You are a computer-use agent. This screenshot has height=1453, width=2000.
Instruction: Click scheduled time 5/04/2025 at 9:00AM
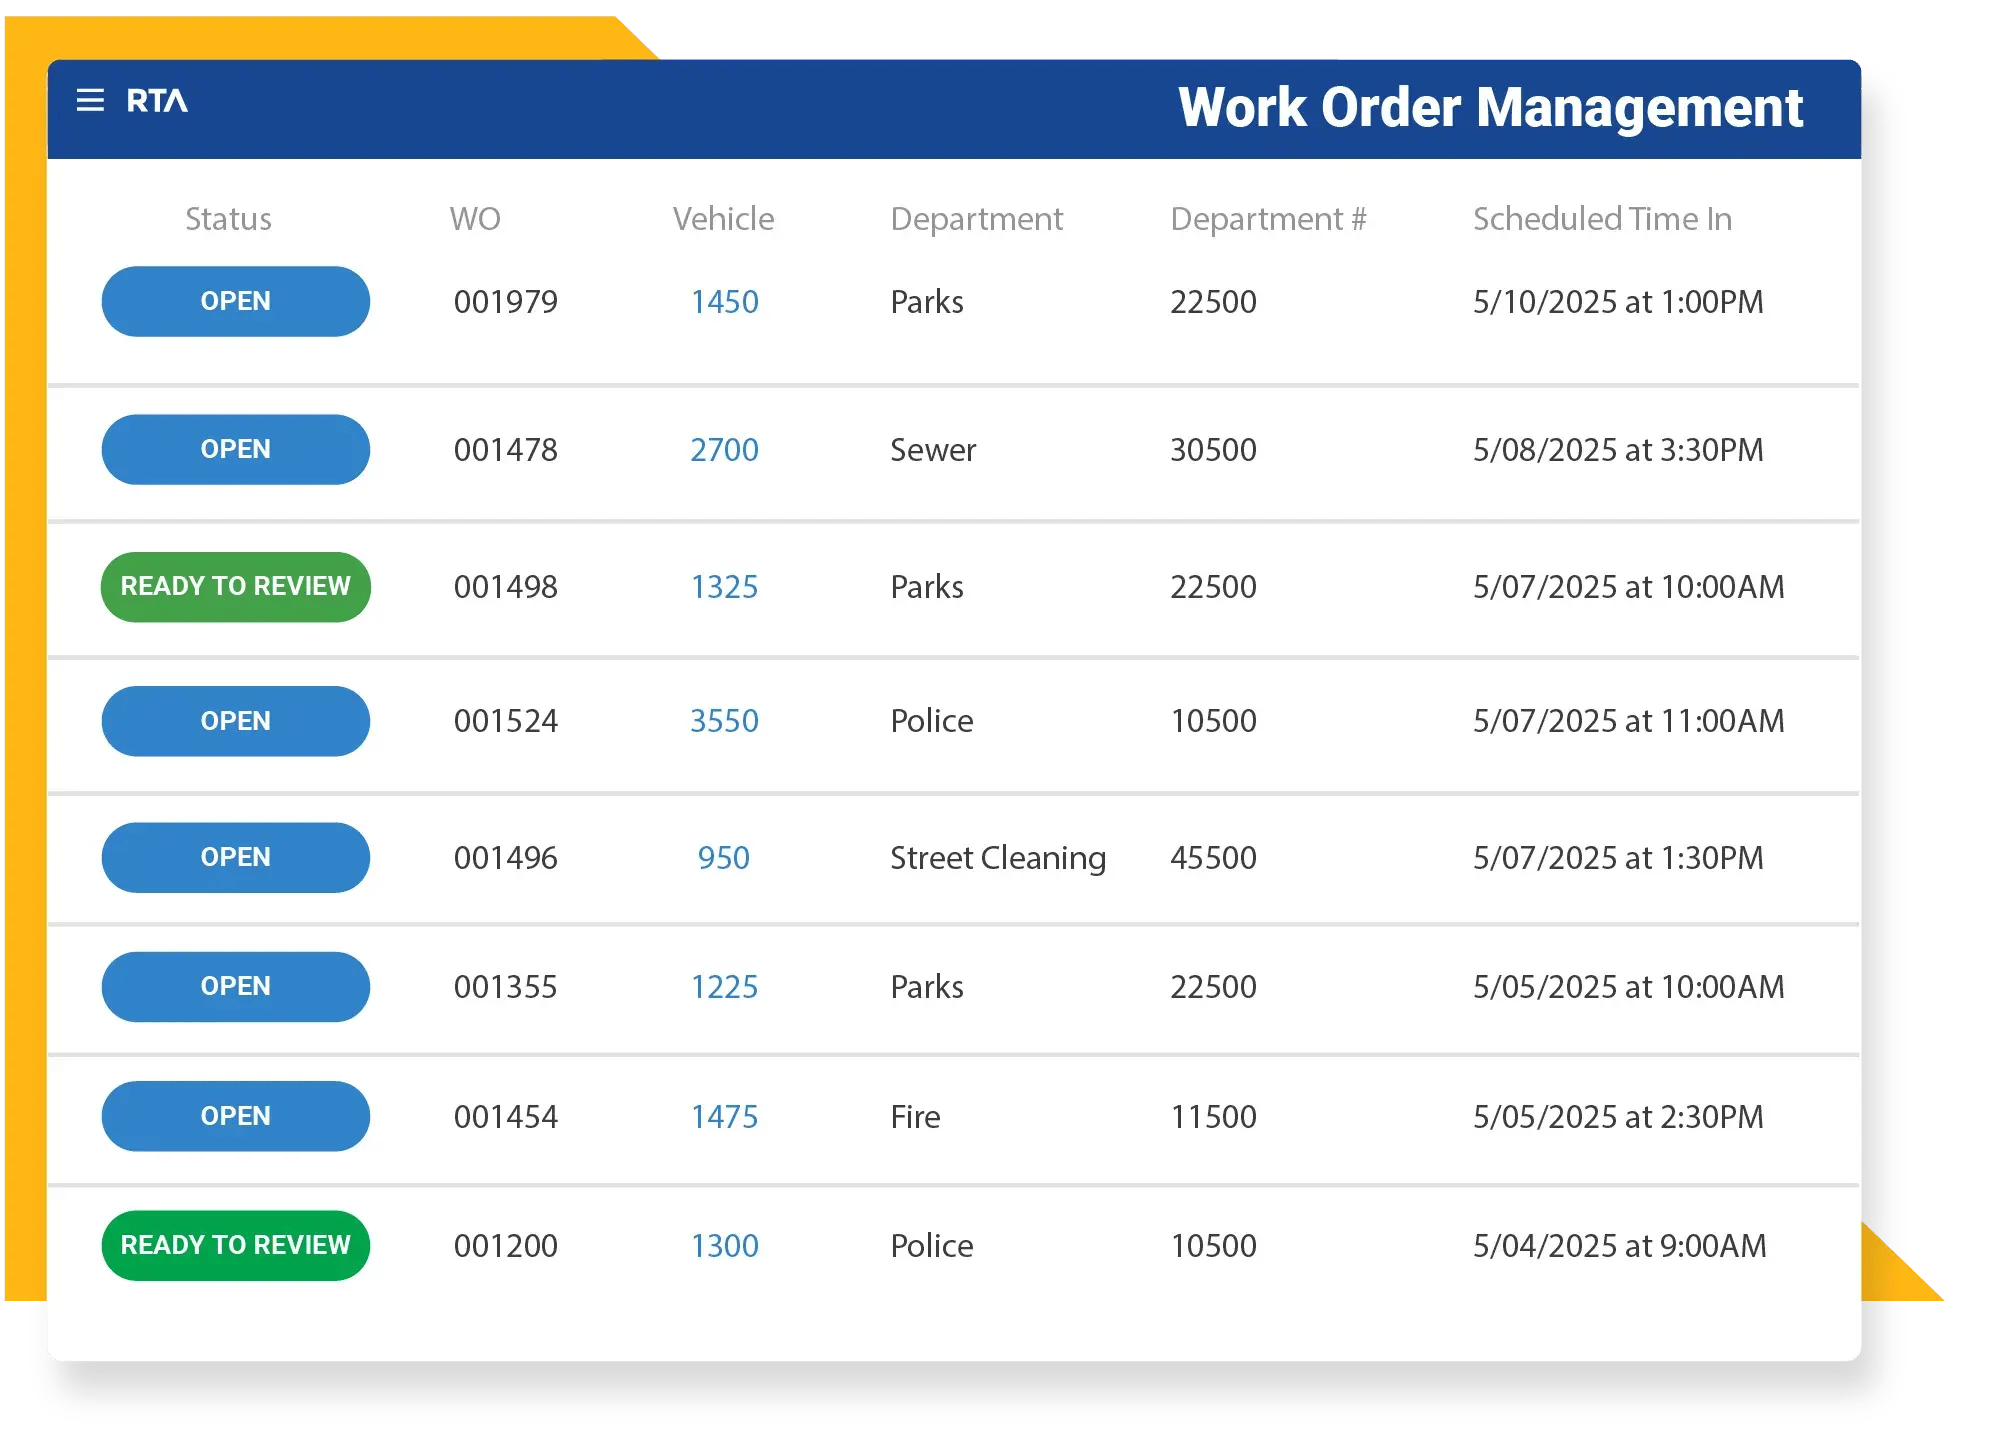[x=1620, y=1246]
